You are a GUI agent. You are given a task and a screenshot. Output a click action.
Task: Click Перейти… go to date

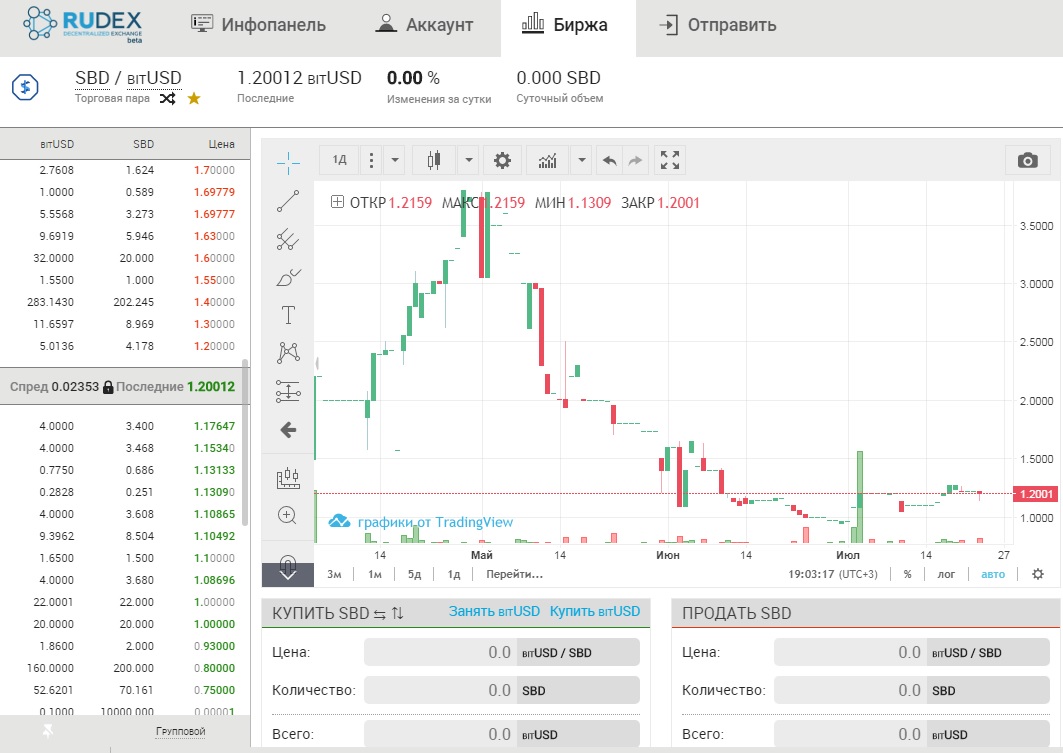(x=515, y=574)
